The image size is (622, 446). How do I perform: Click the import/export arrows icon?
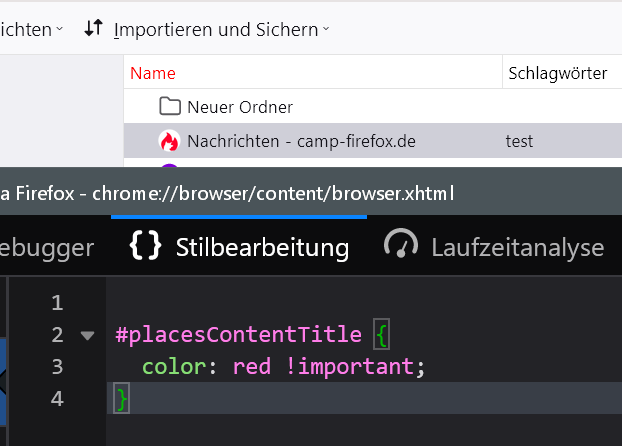tap(93, 29)
